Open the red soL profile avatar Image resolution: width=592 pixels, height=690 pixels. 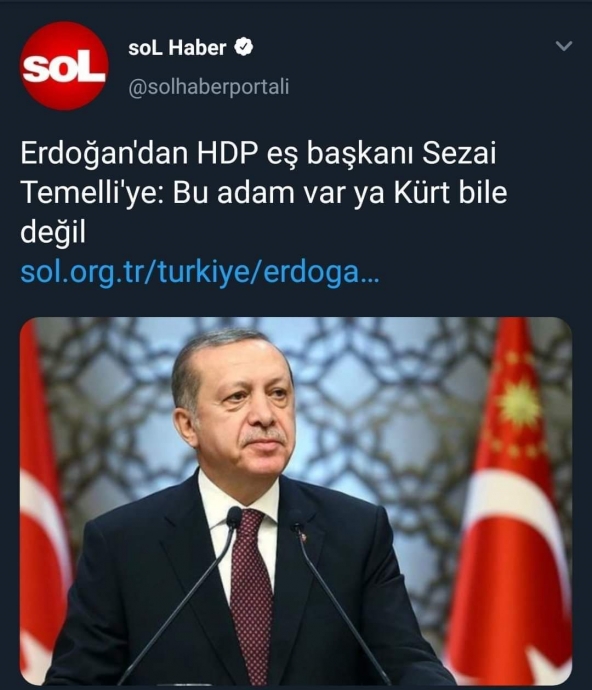pyautogui.click(x=64, y=66)
